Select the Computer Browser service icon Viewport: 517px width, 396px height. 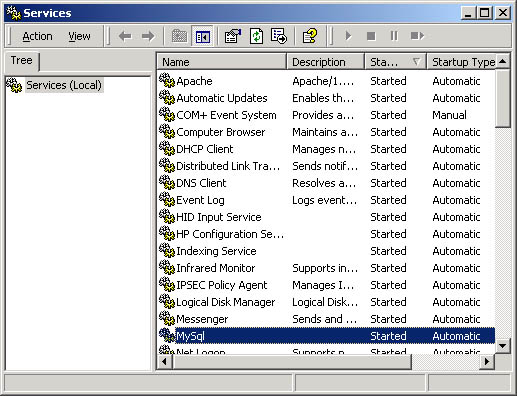(167, 132)
